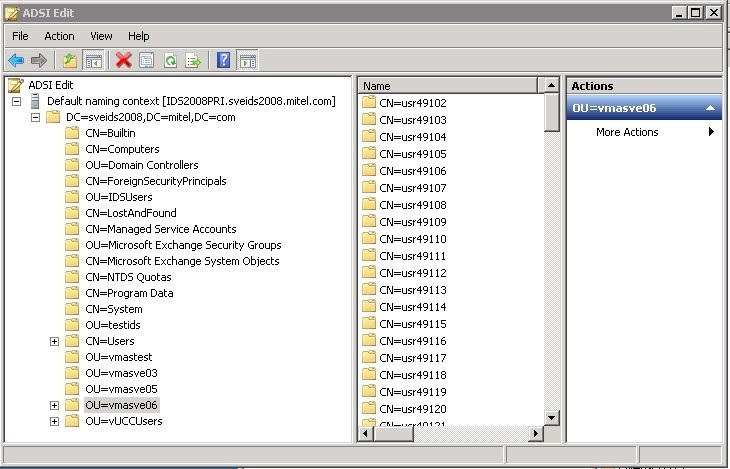Click the ADSI Edit title bar icon
Viewport: 730px width, 469px height.
tap(12, 13)
